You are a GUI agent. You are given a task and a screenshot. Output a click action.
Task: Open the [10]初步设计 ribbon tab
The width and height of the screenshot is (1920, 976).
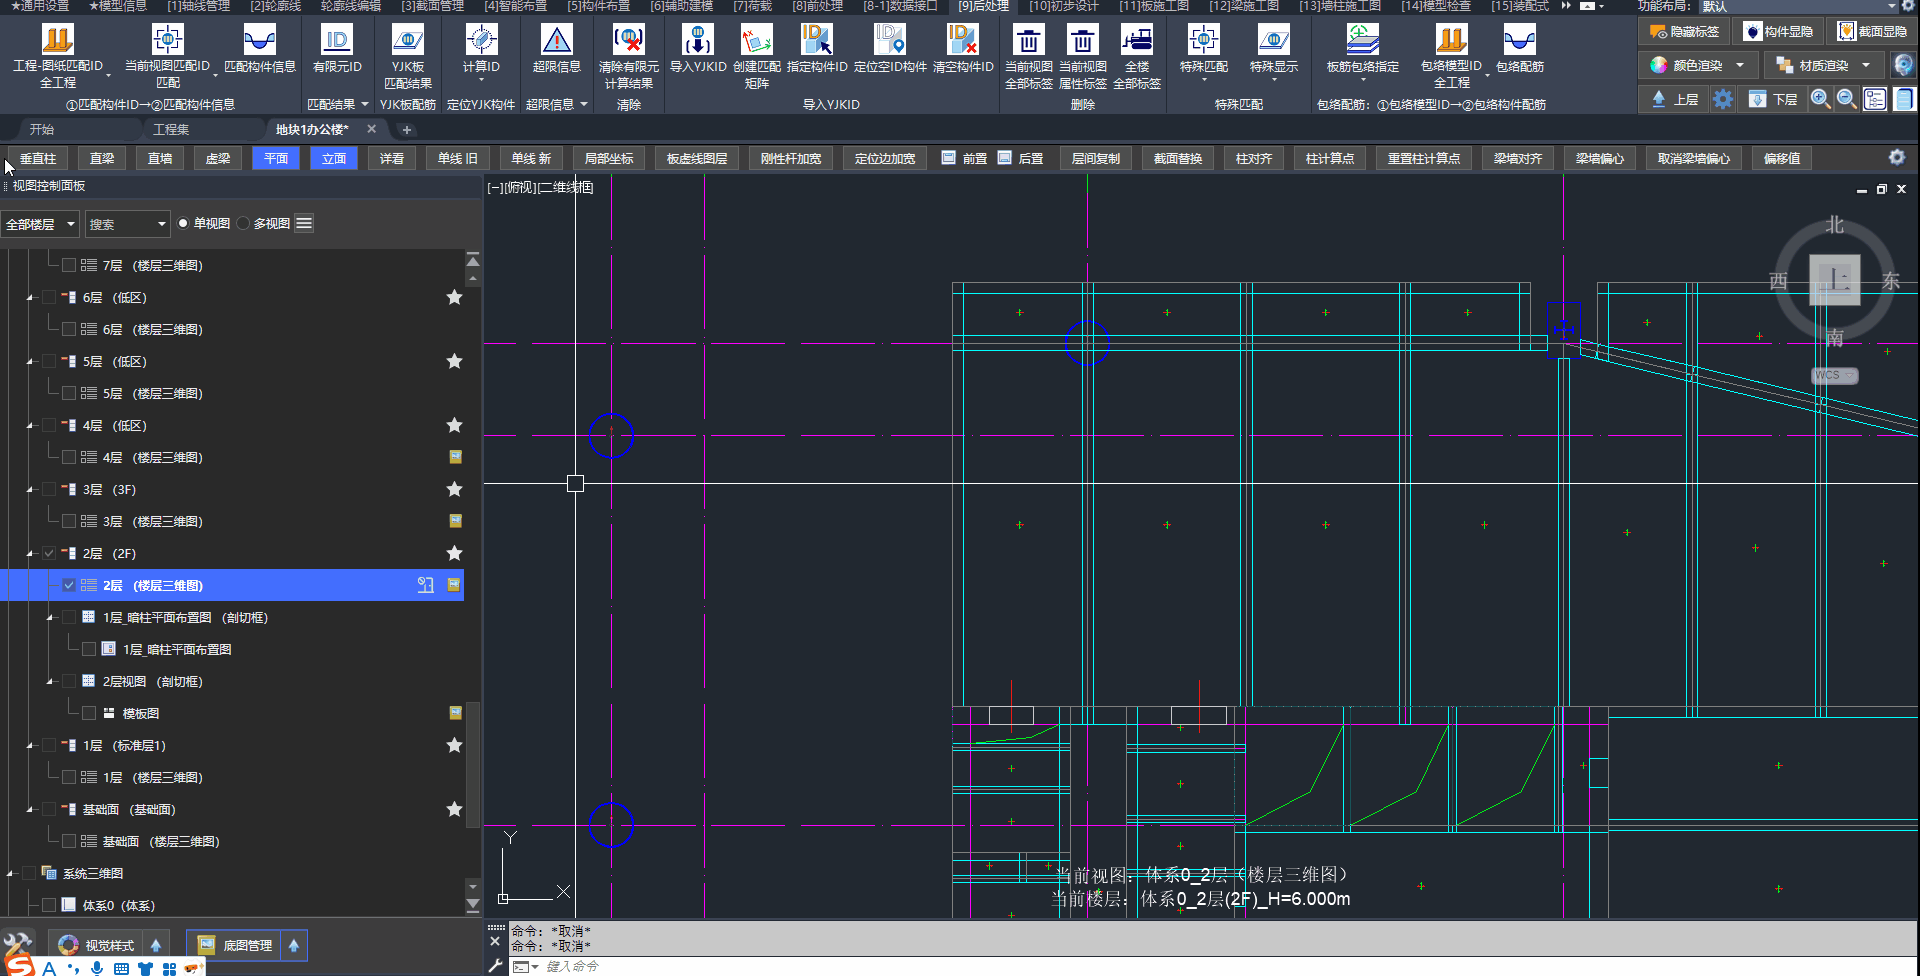point(1063,6)
